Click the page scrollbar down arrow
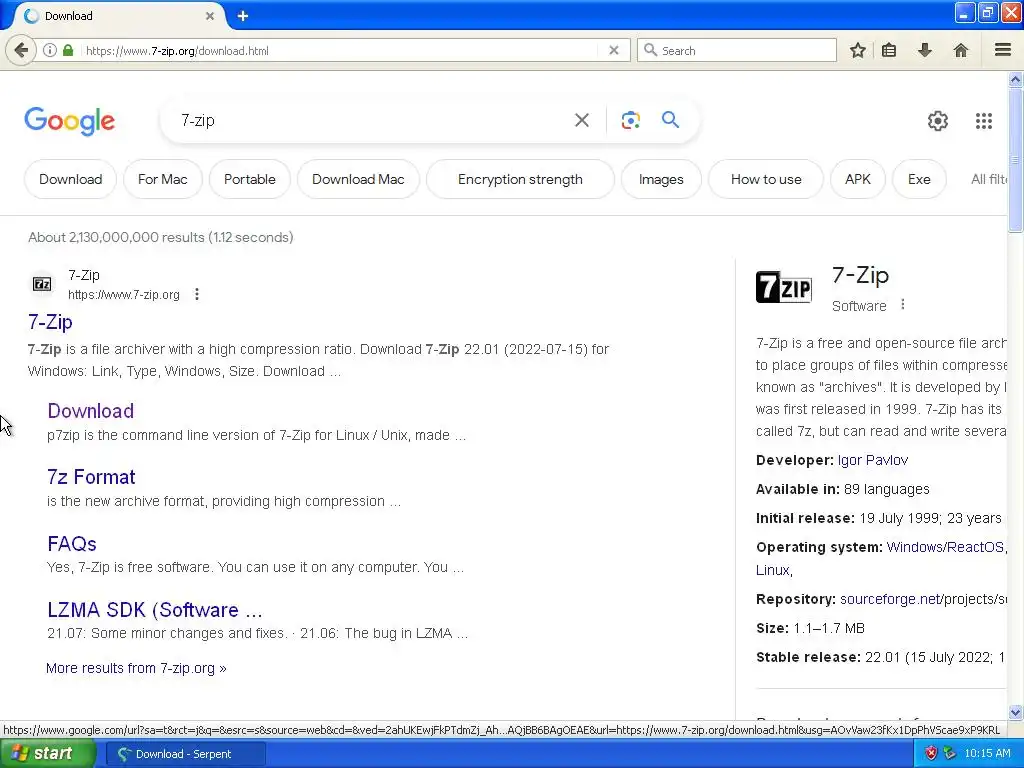The height and width of the screenshot is (768, 1024). [1015, 712]
